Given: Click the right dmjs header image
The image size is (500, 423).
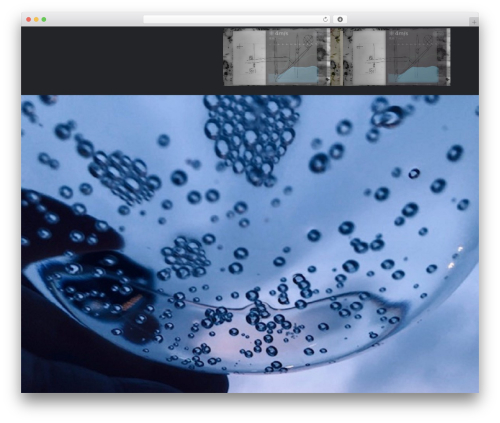Looking at the screenshot, I should pyautogui.click(x=397, y=57).
